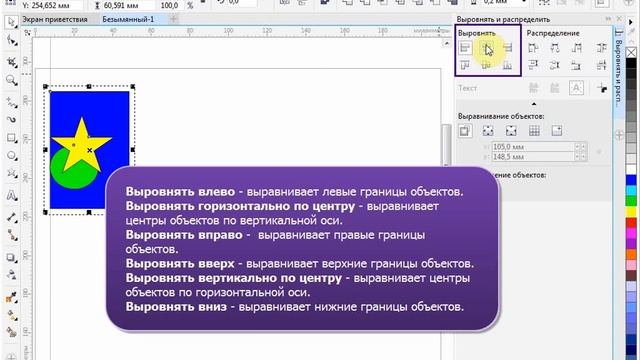Viewport: 640px width, 360px height.
Task: Click Align Bottom icon under Выровнять
Action: tap(507, 65)
